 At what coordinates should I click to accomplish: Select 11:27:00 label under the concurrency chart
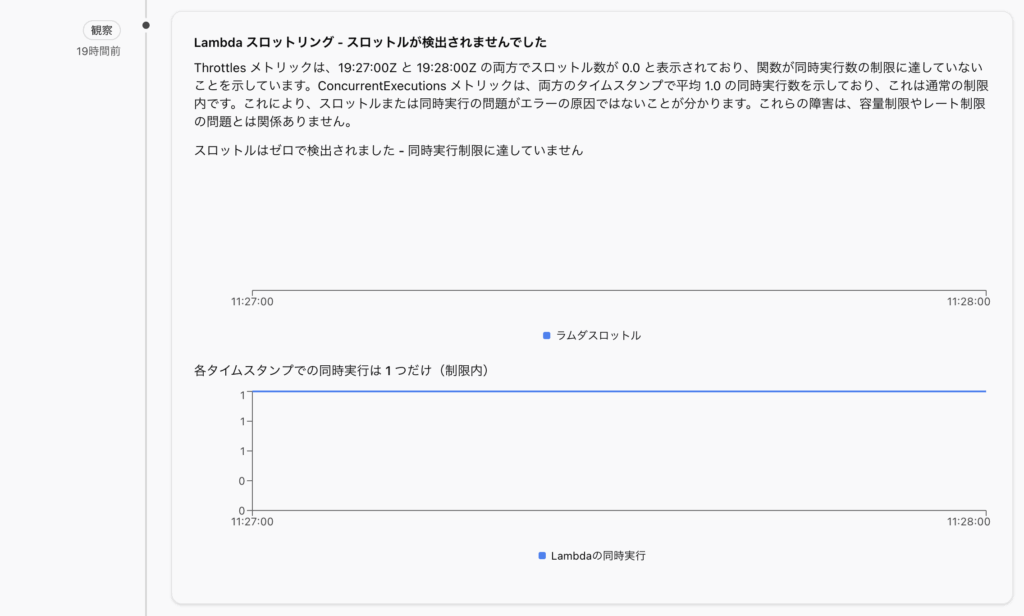click(252, 521)
